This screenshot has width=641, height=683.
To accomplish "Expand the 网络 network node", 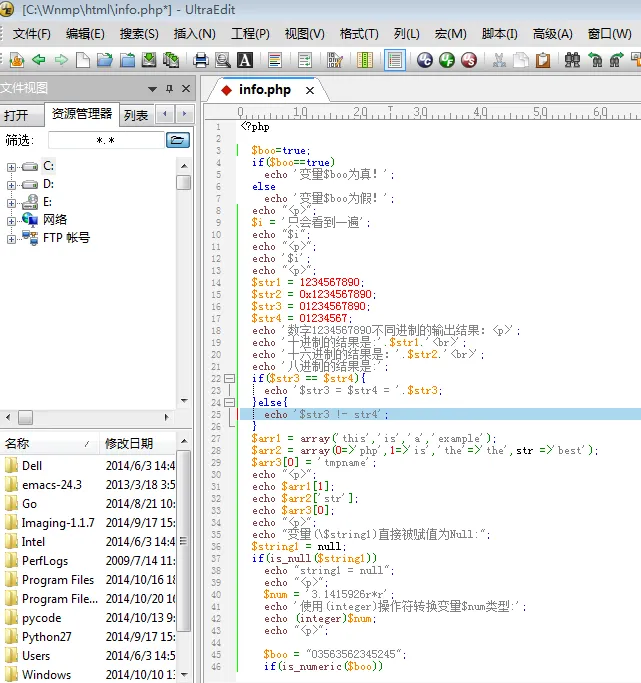I will [11, 221].
